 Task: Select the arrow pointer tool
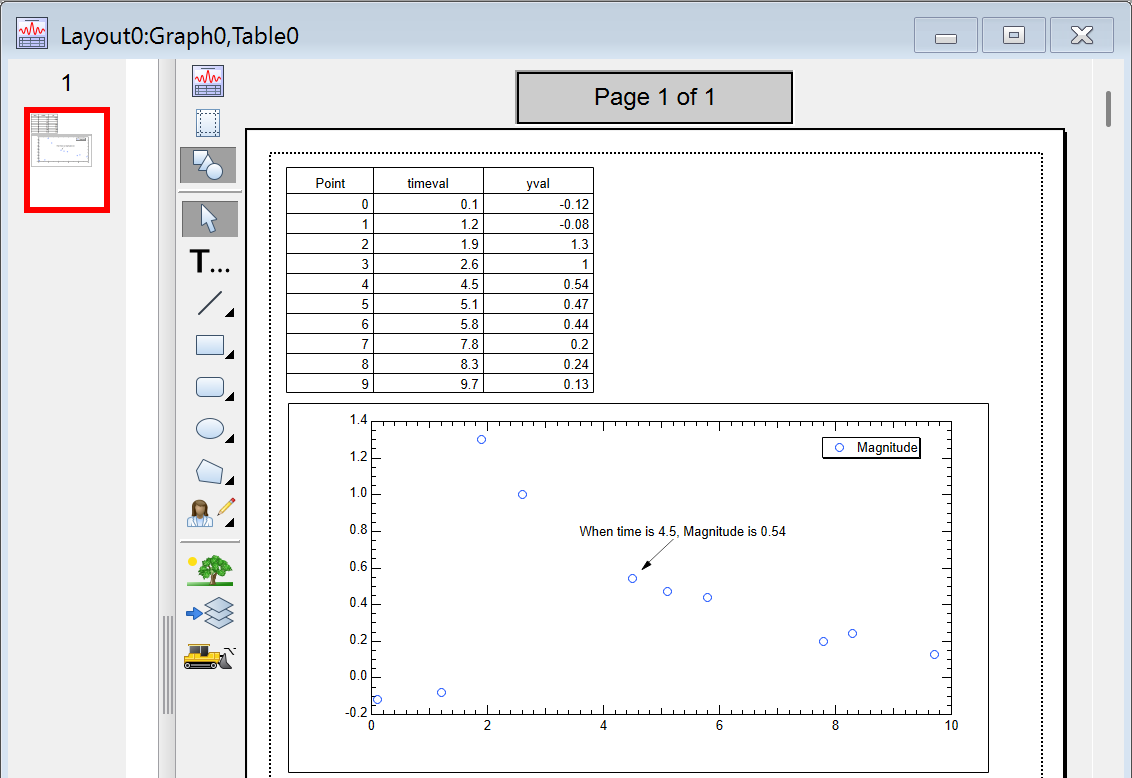click(x=209, y=218)
